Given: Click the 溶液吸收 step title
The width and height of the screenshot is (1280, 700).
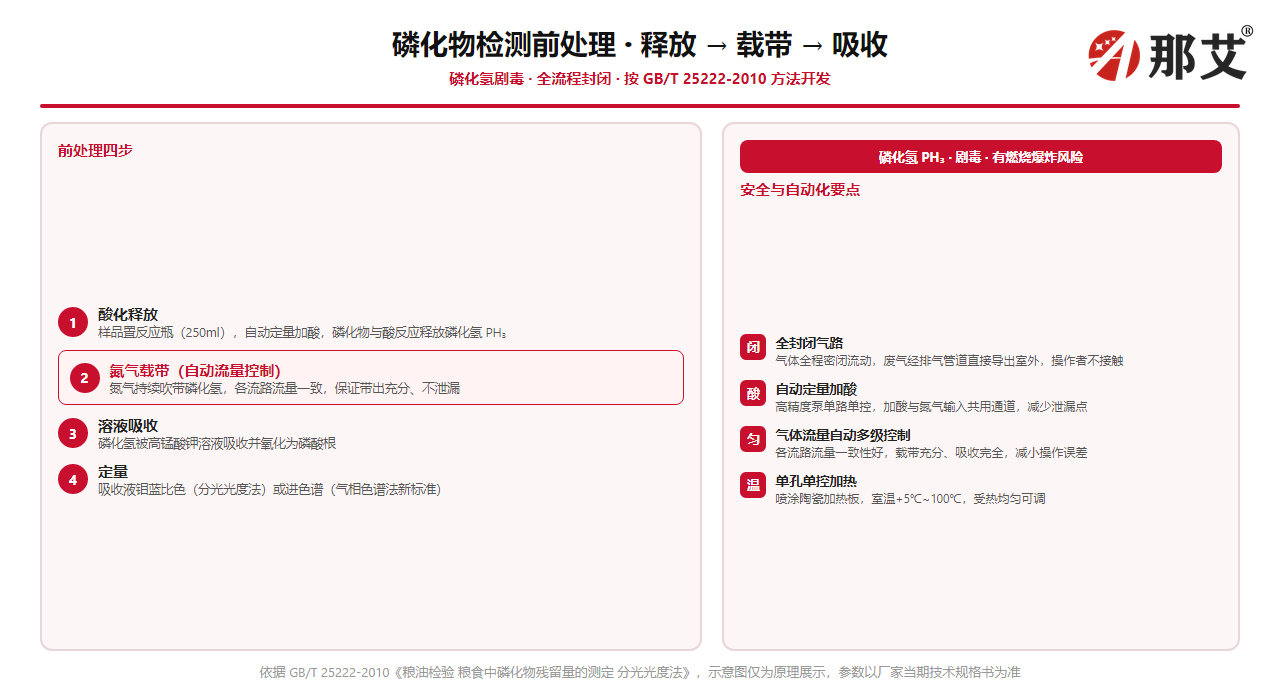Looking at the screenshot, I should click(x=128, y=426).
